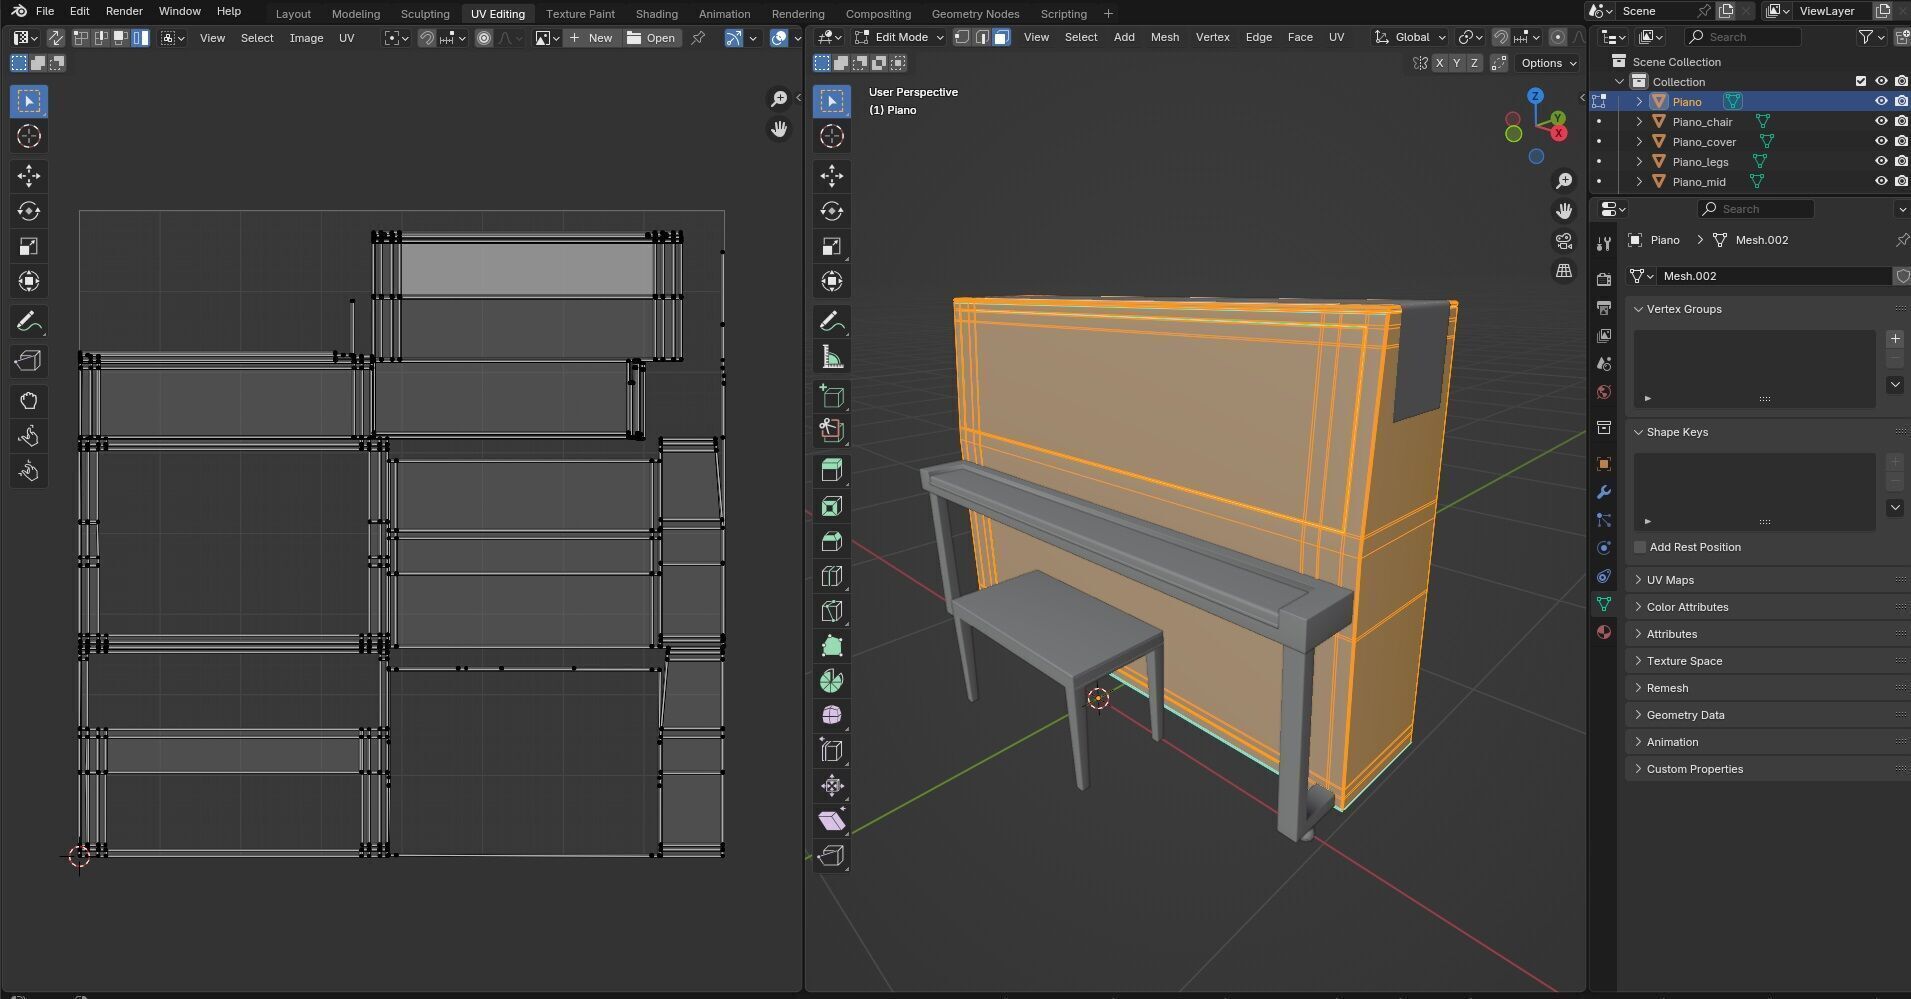Screen dimensions: 1911x999
Task: Click the Open image button
Action: click(x=651, y=38)
